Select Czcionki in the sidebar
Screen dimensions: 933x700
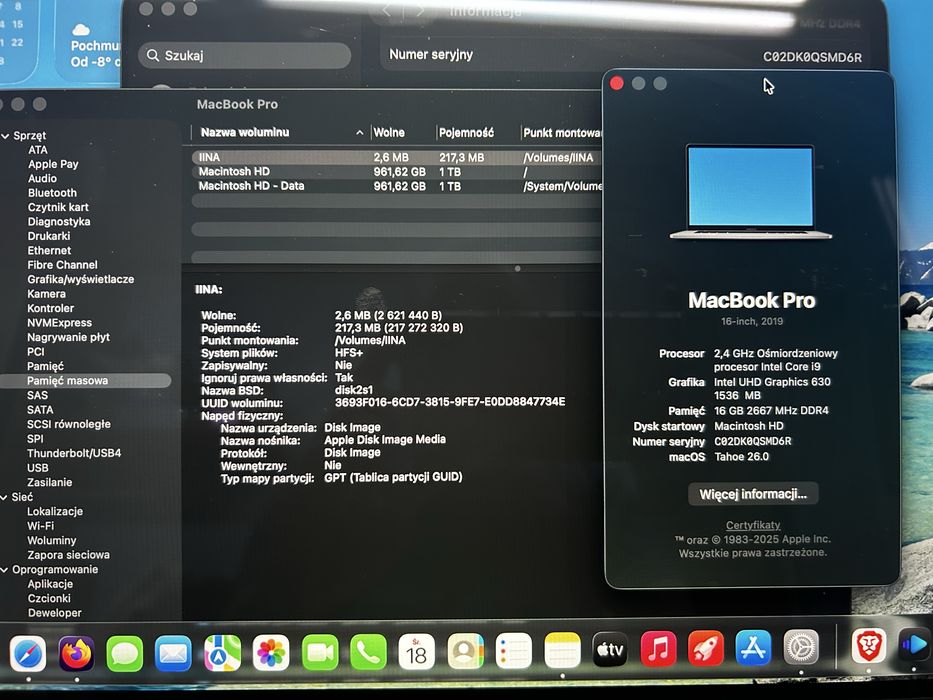(x=49, y=598)
